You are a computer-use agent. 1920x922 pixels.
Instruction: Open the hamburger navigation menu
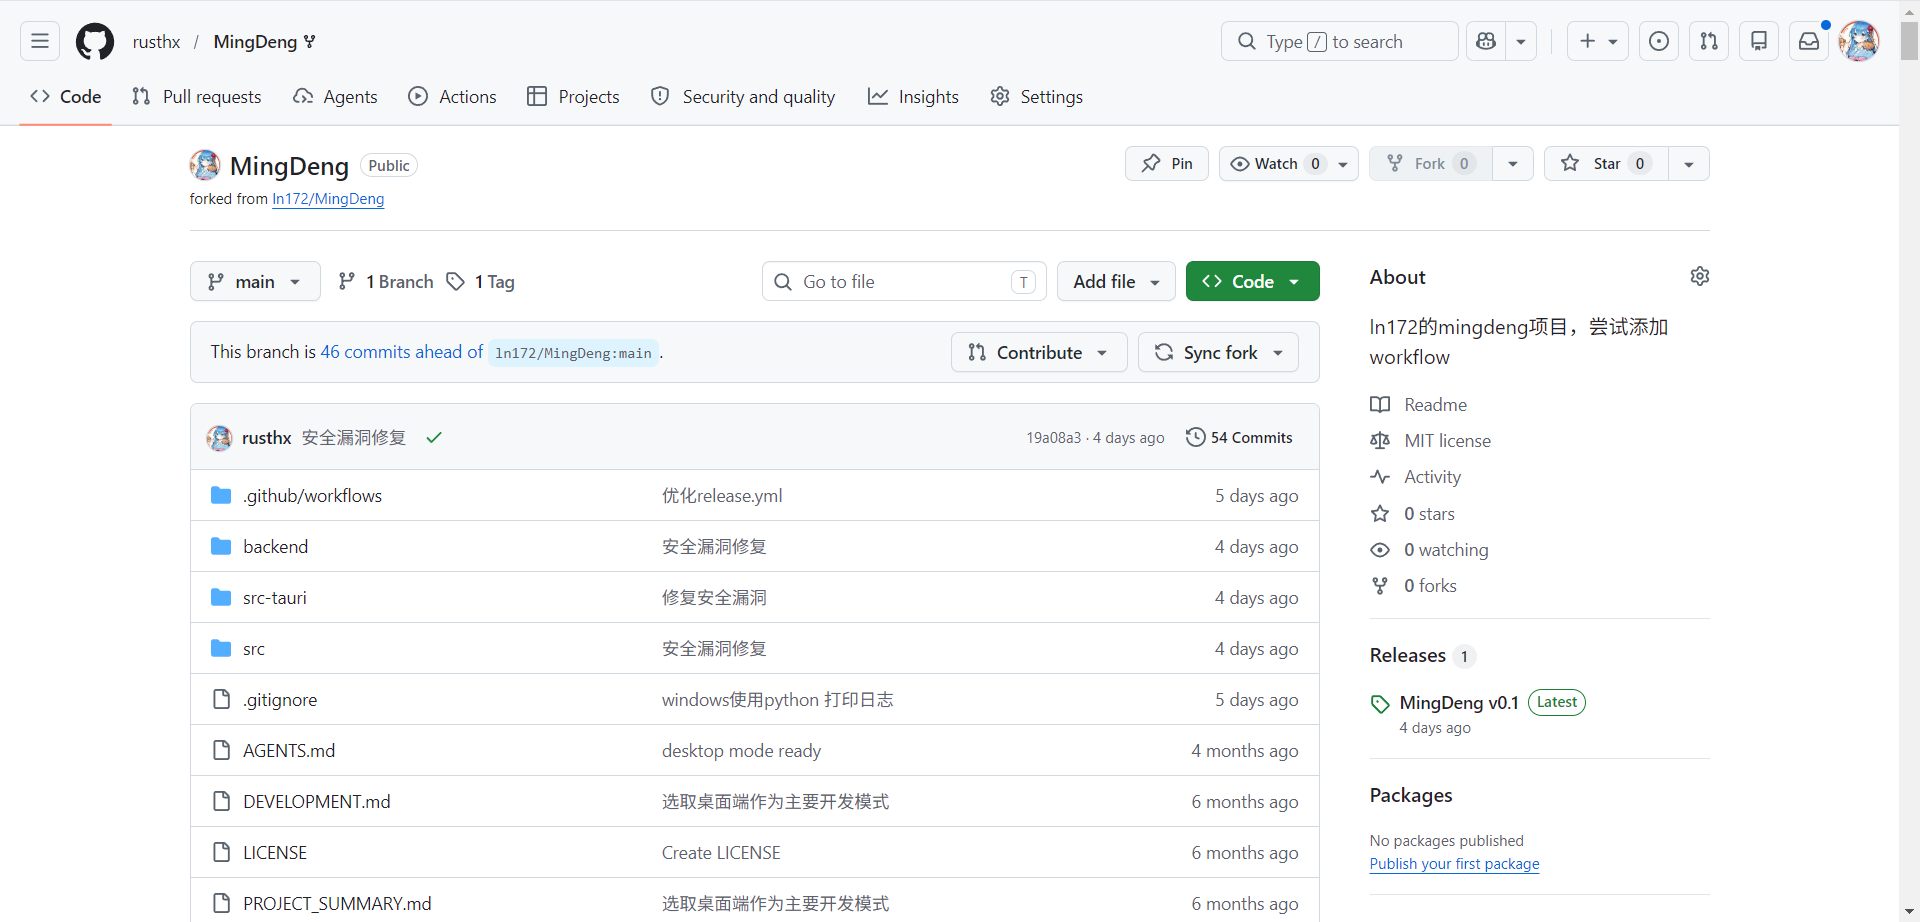(40, 41)
